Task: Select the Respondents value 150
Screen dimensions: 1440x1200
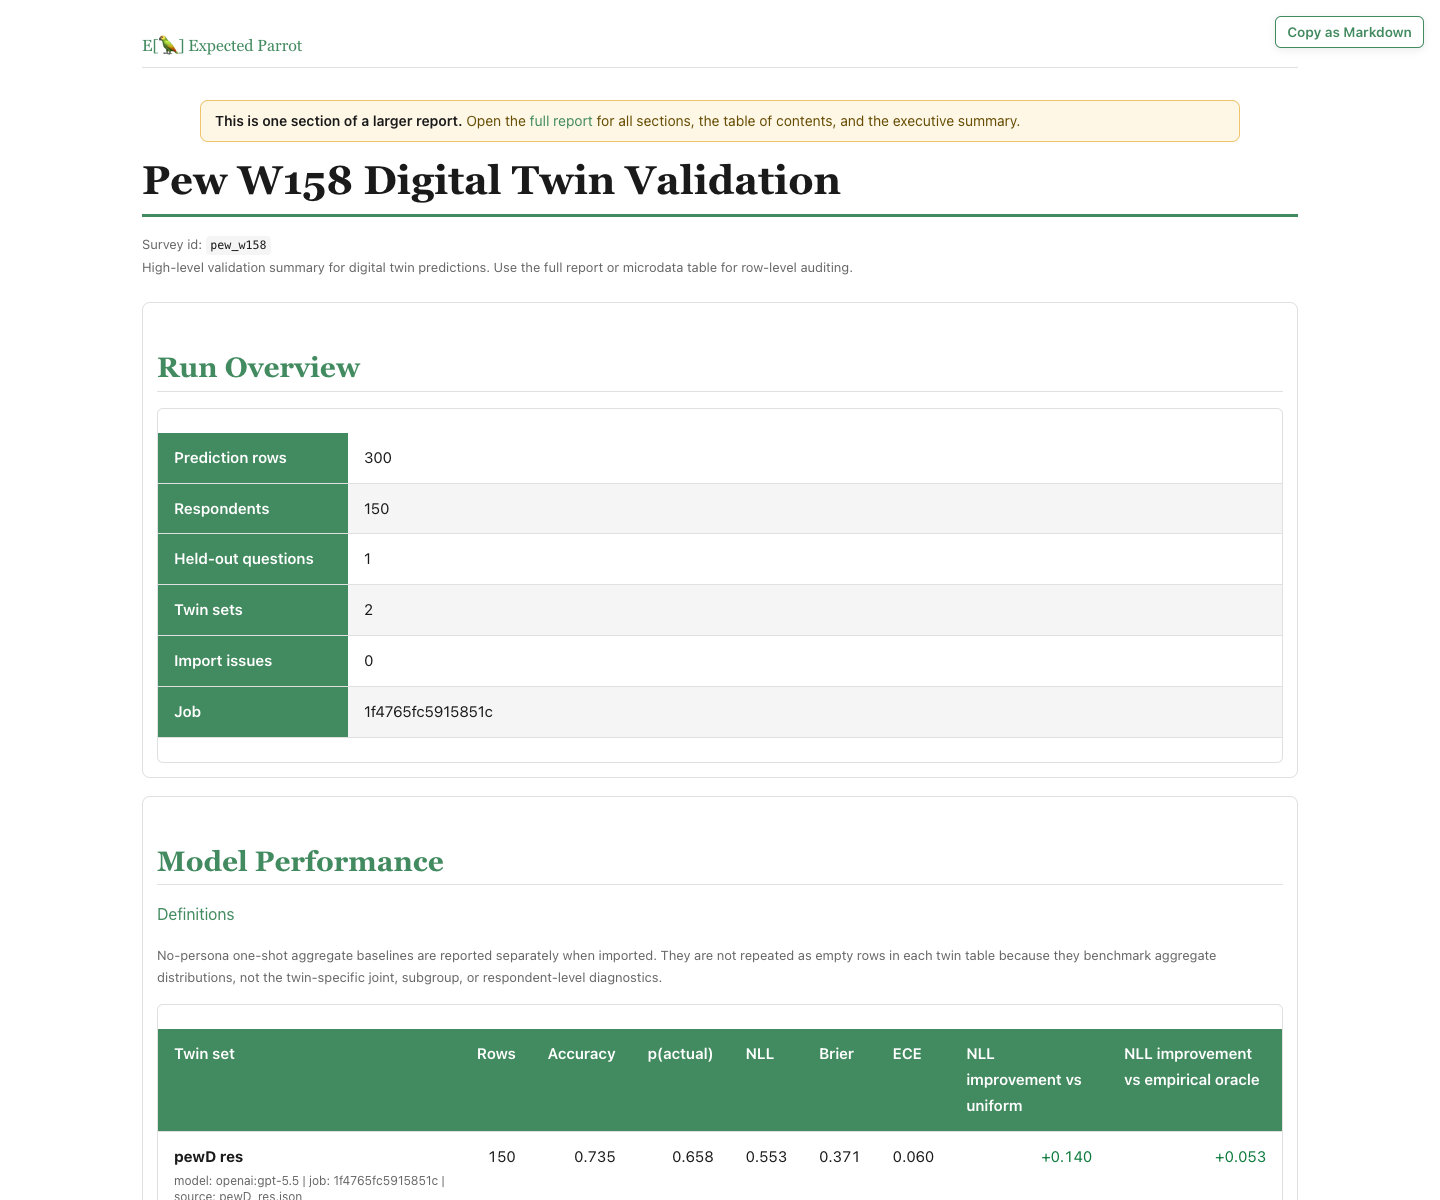Action: coord(377,509)
